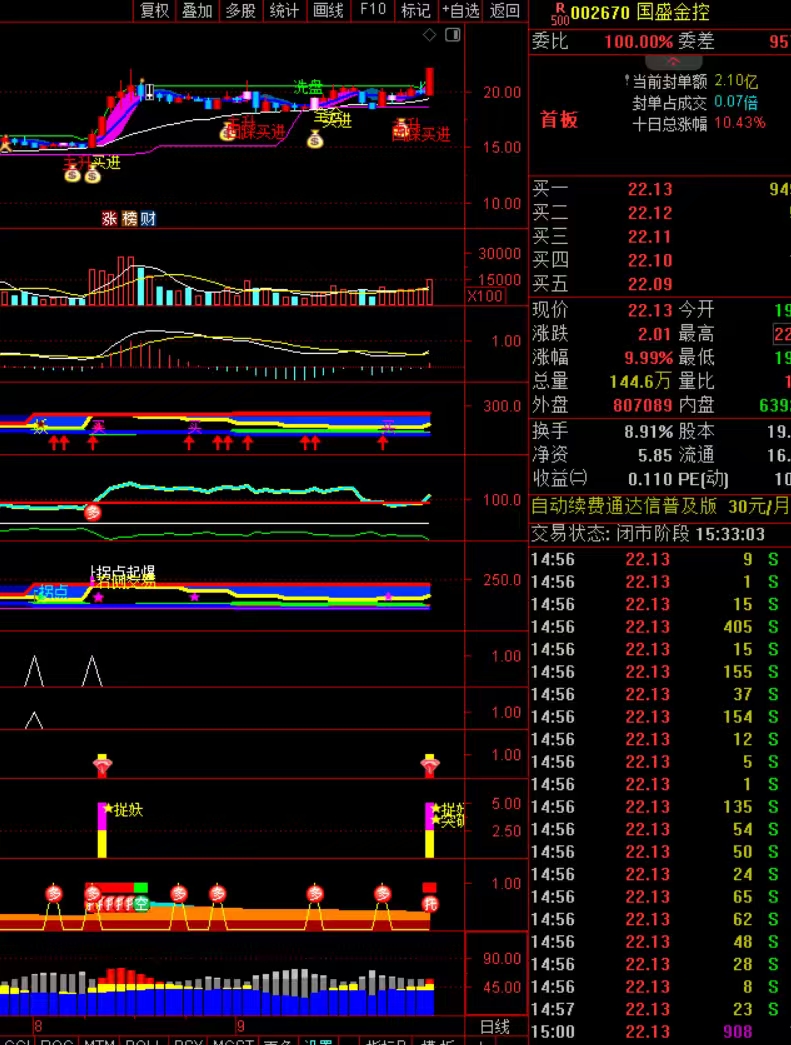
Task: Select the 买五 bid row at 22.09
Action: [660, 285]
